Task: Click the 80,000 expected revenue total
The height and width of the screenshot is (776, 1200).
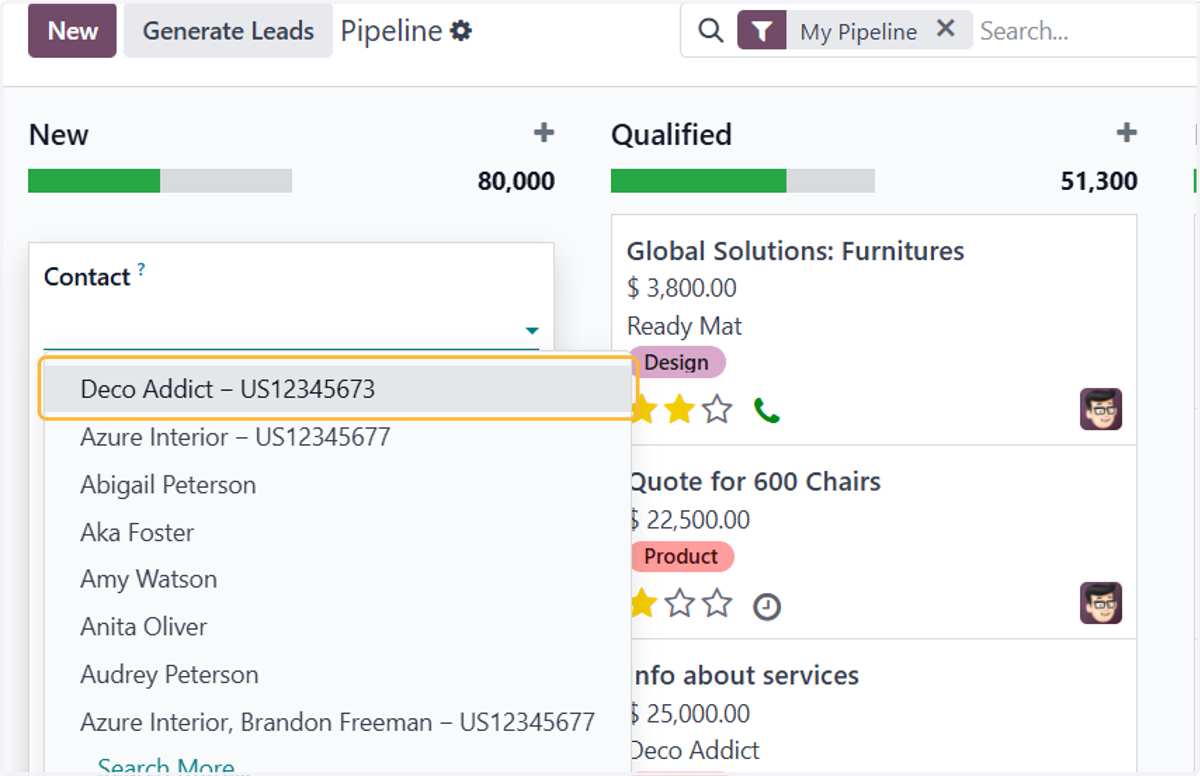Action: (x=516, y=181)
